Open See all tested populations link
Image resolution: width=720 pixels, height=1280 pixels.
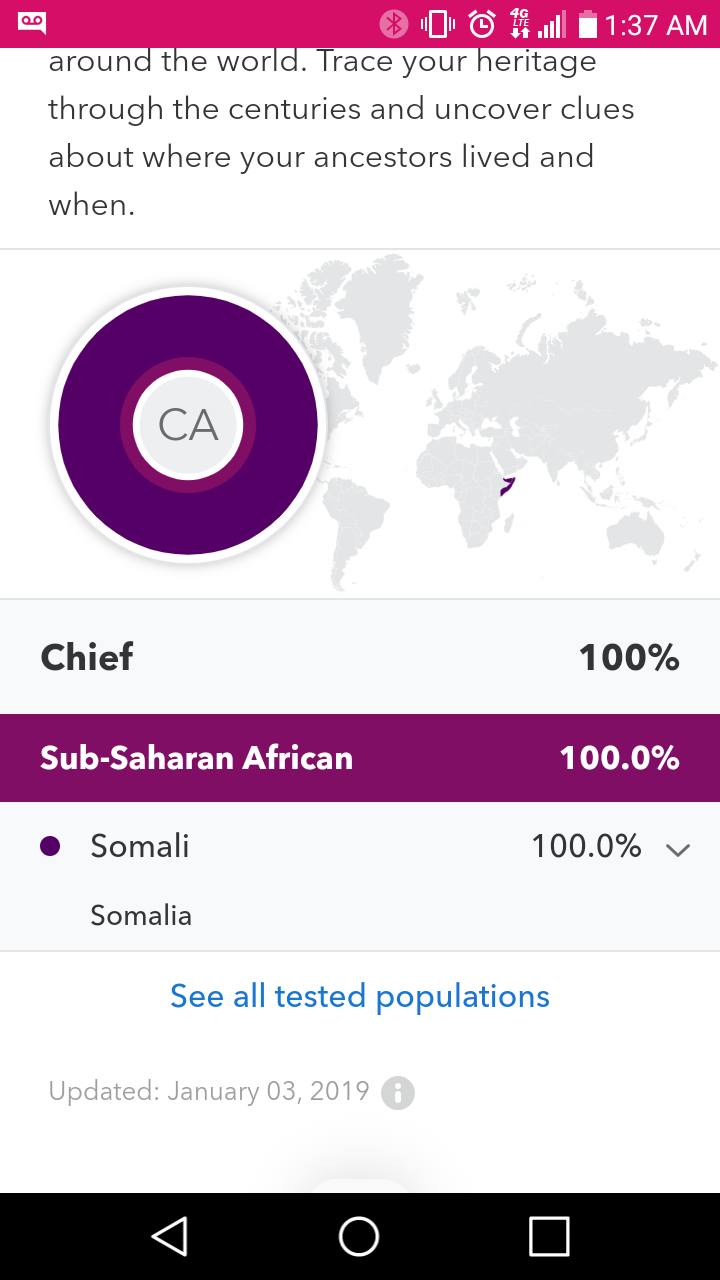tap(360, 996)
